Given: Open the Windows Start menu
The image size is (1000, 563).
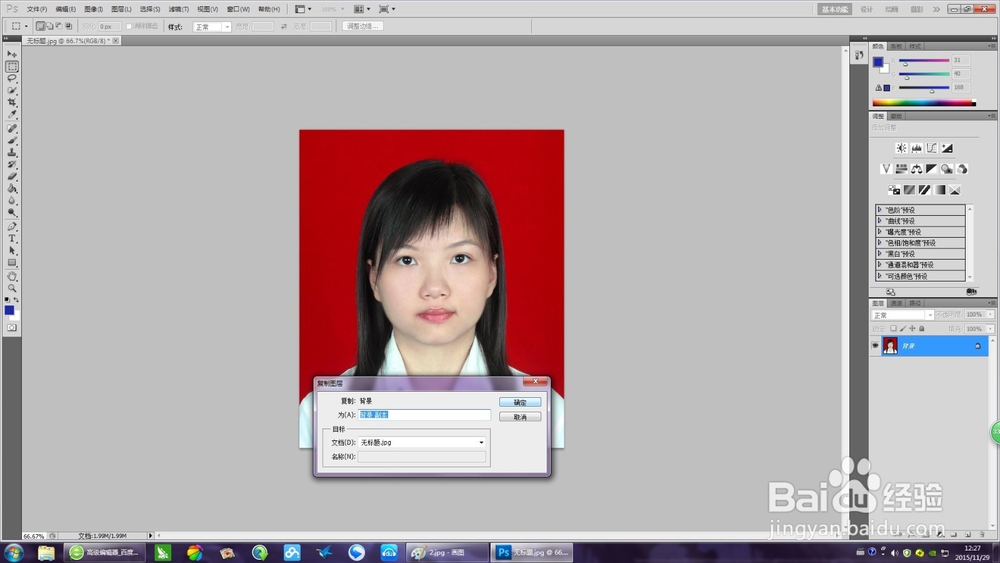Looking at the screenshot, I should pos(13,552).
